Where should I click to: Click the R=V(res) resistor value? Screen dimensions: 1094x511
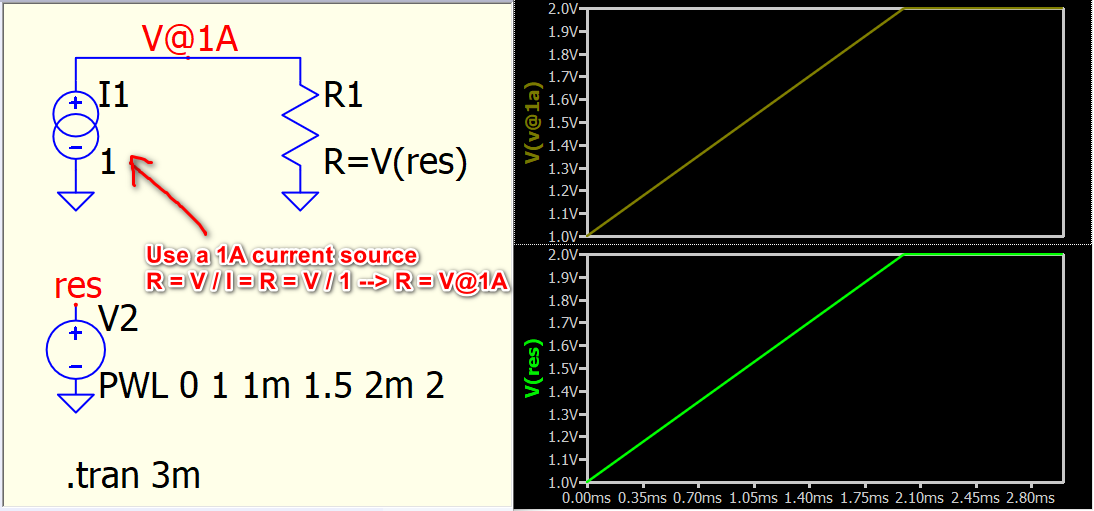point(395,162)
